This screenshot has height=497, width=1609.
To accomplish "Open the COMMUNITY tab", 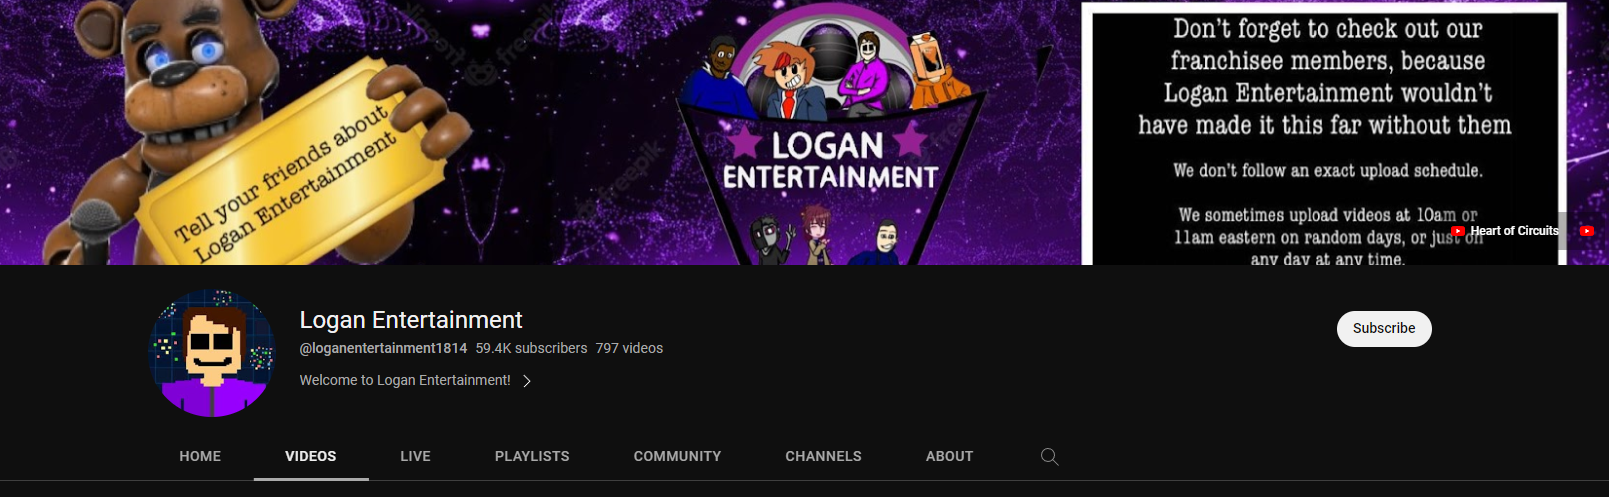I will click(677, 456).
